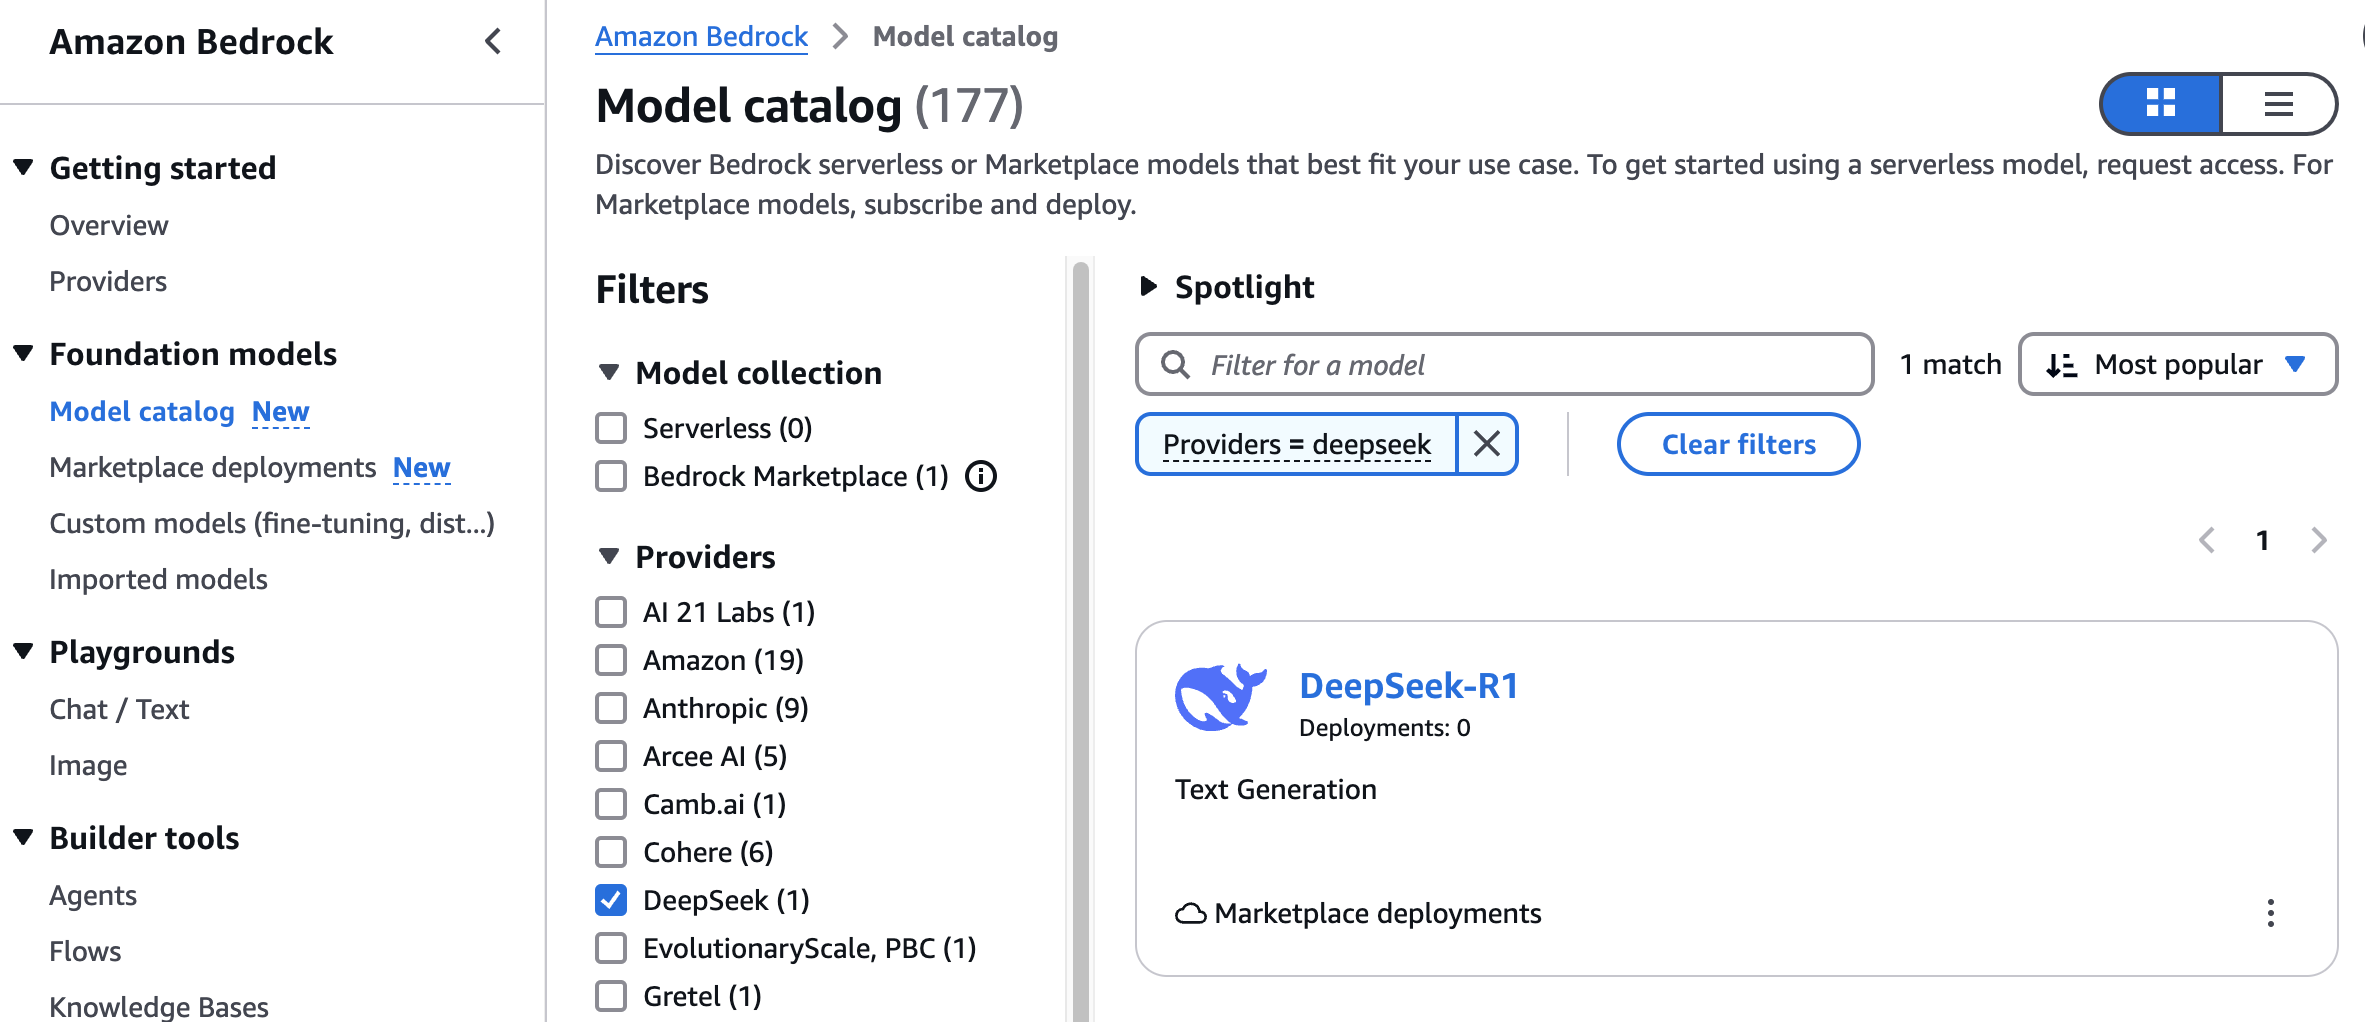Go to previous results page
The height and width of the screenshot is (1022, 2365).
2207,541
